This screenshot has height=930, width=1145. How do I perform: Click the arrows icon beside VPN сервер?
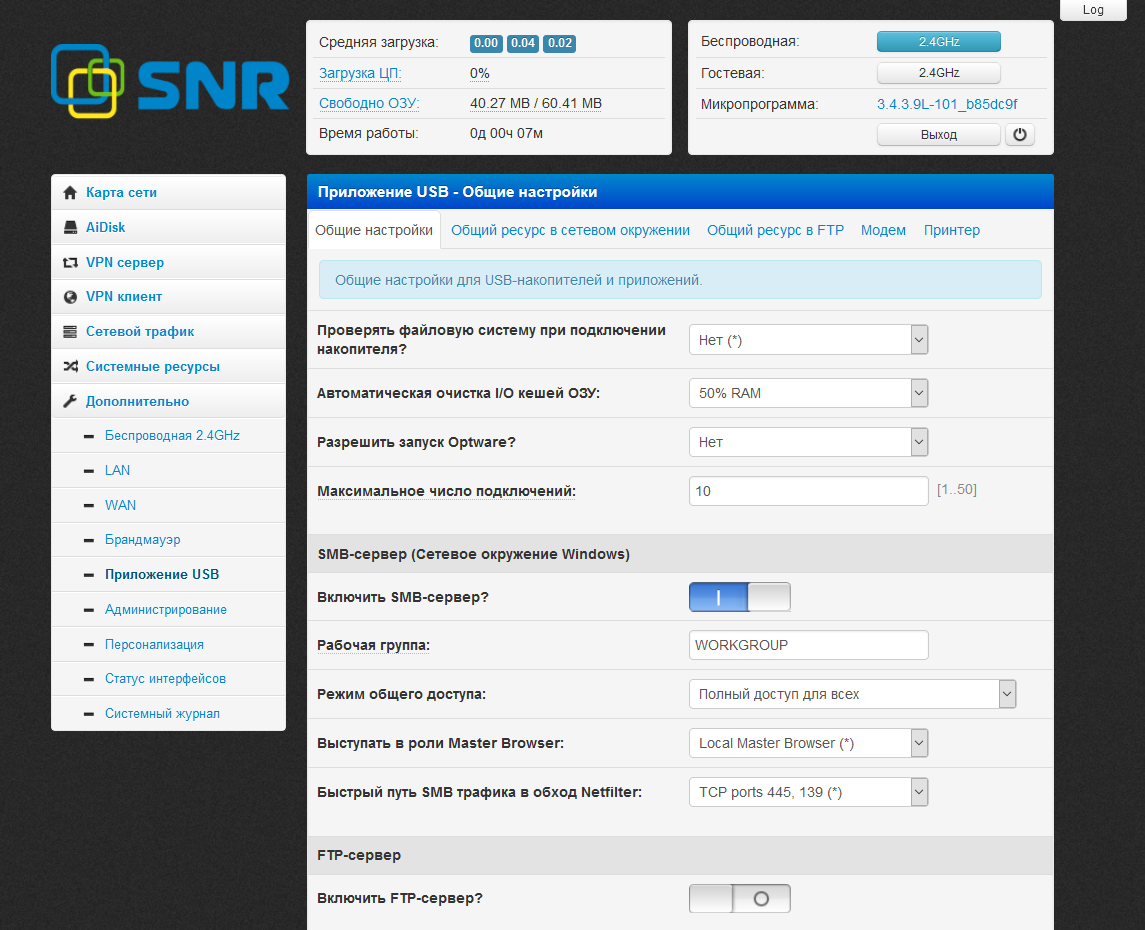[70, 263]
